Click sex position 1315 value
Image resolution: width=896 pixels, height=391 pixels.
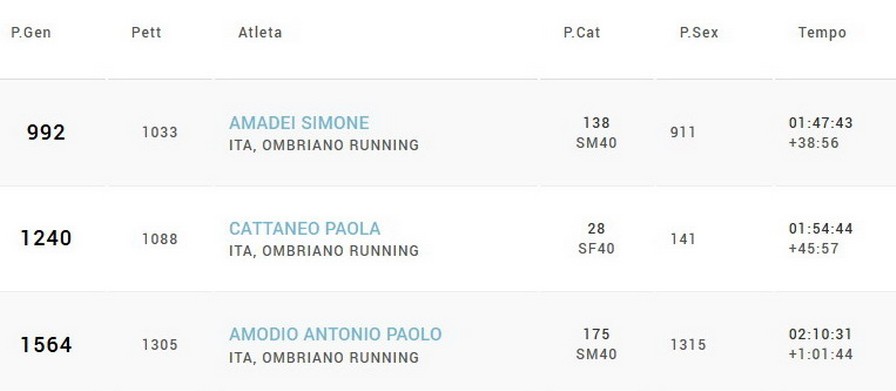pos(688,345)
